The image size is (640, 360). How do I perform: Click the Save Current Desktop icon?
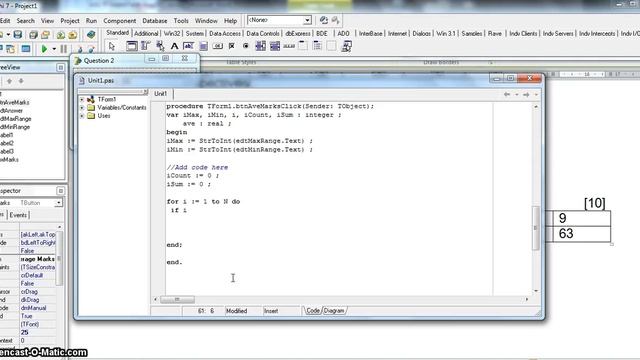pos(324,20)
